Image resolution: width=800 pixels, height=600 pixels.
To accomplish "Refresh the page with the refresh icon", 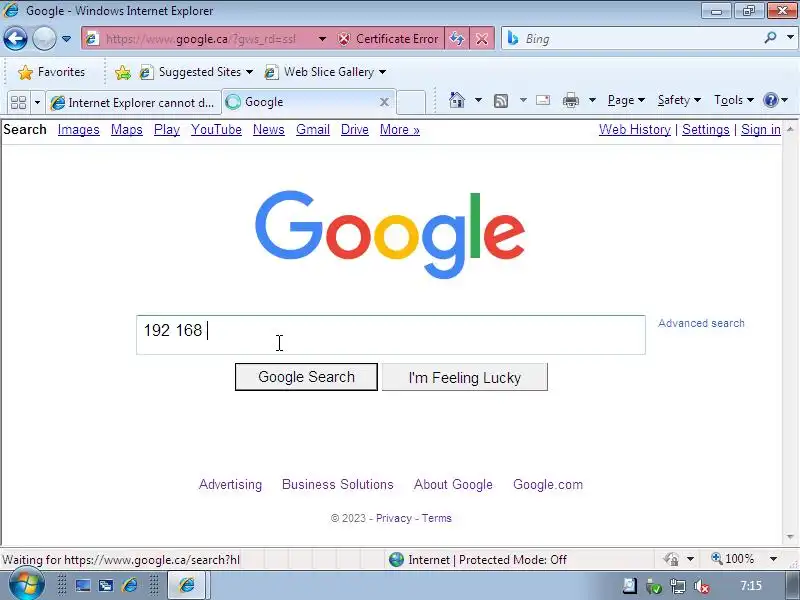I will [x=457, y=39].
